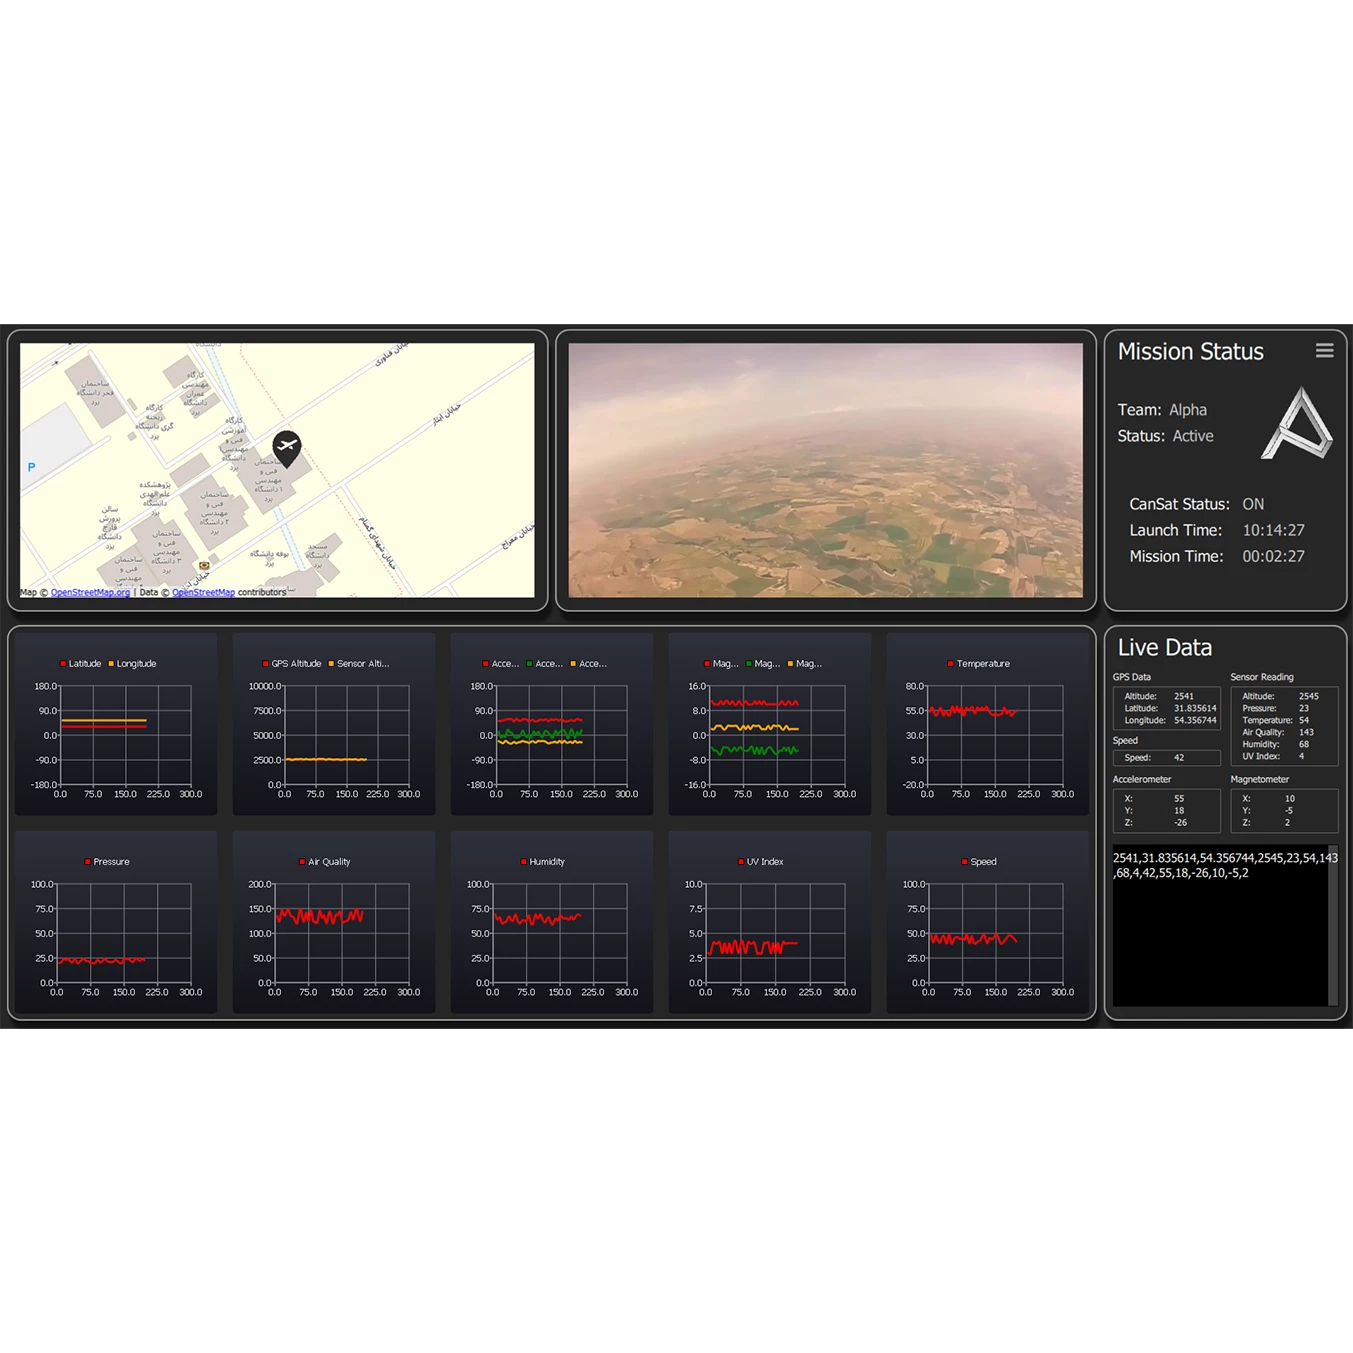Select the Sensor Altitude value 2545
This screenshot has height=1353, width=1353.
pyautogui.click(x=1308, y=696)
